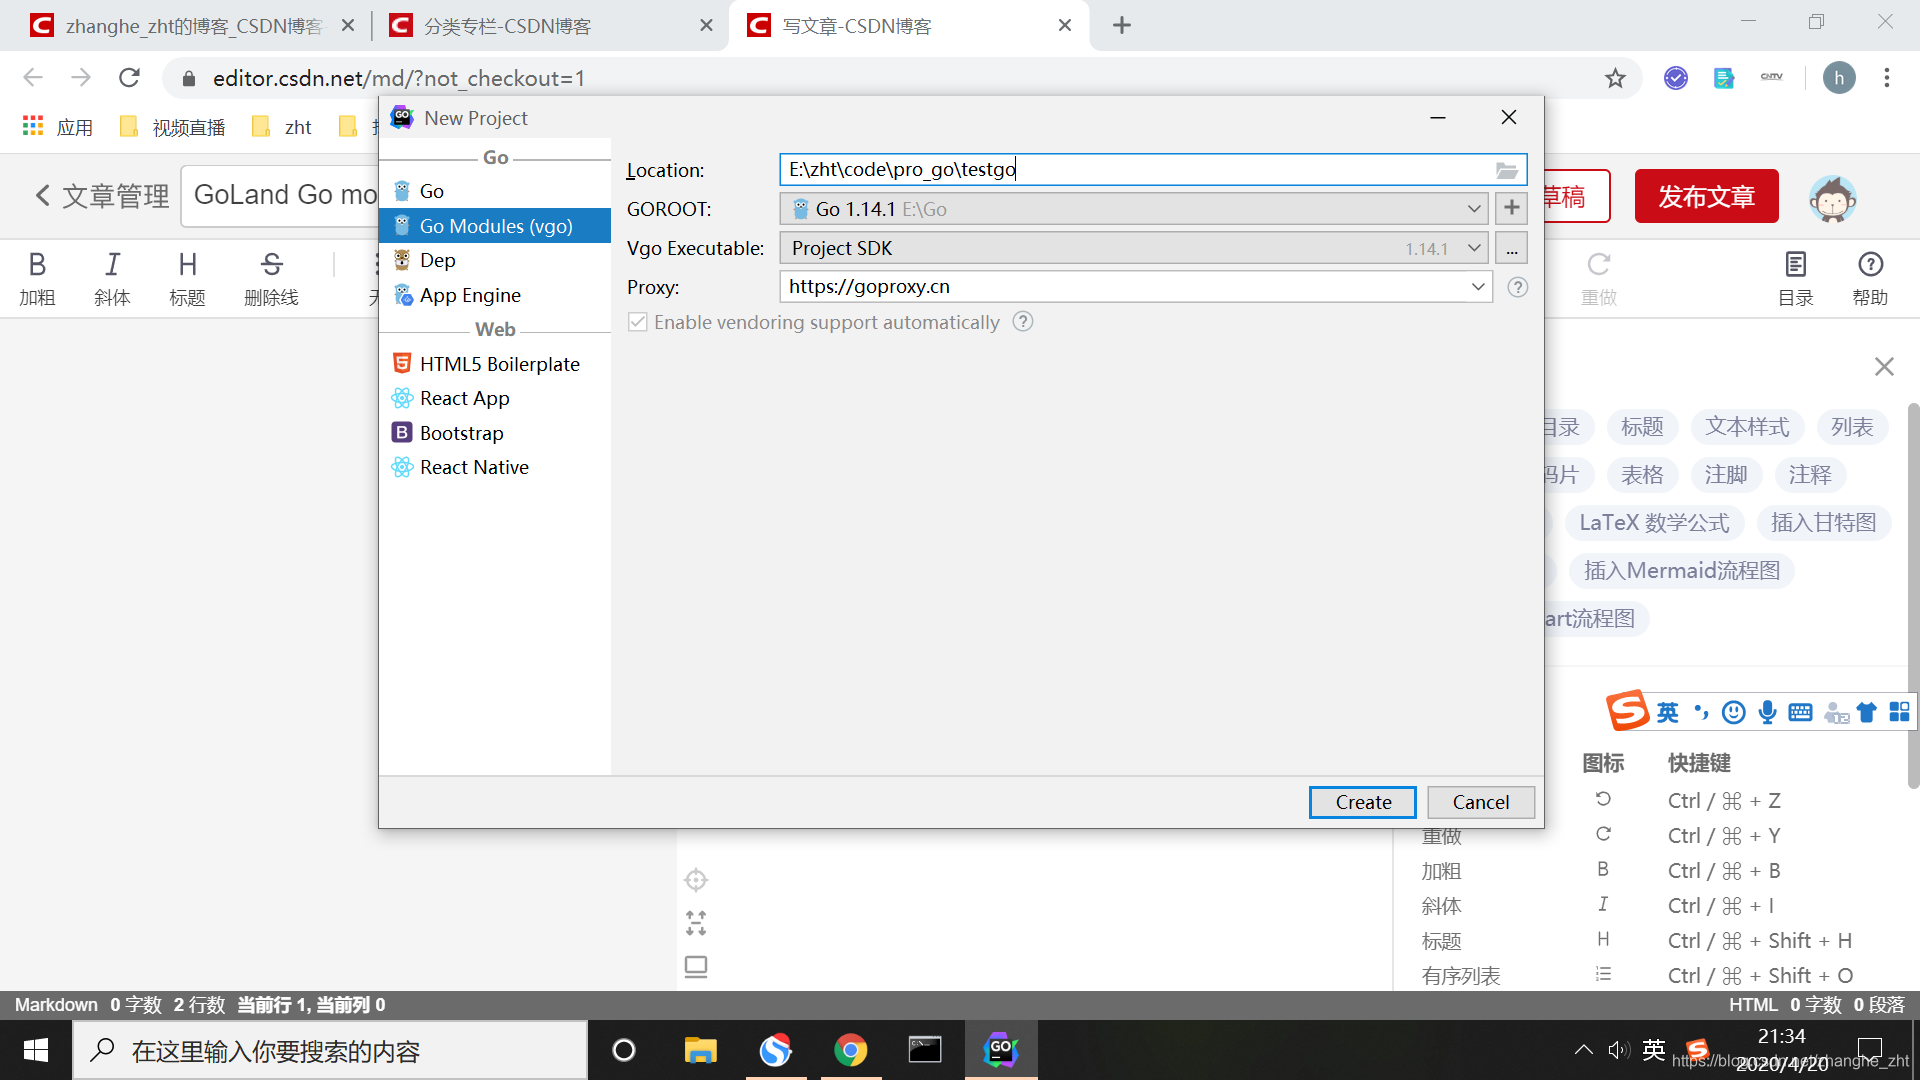
Task: Click help icon beside vendoring support option
Action: [x=1022, y=322]
